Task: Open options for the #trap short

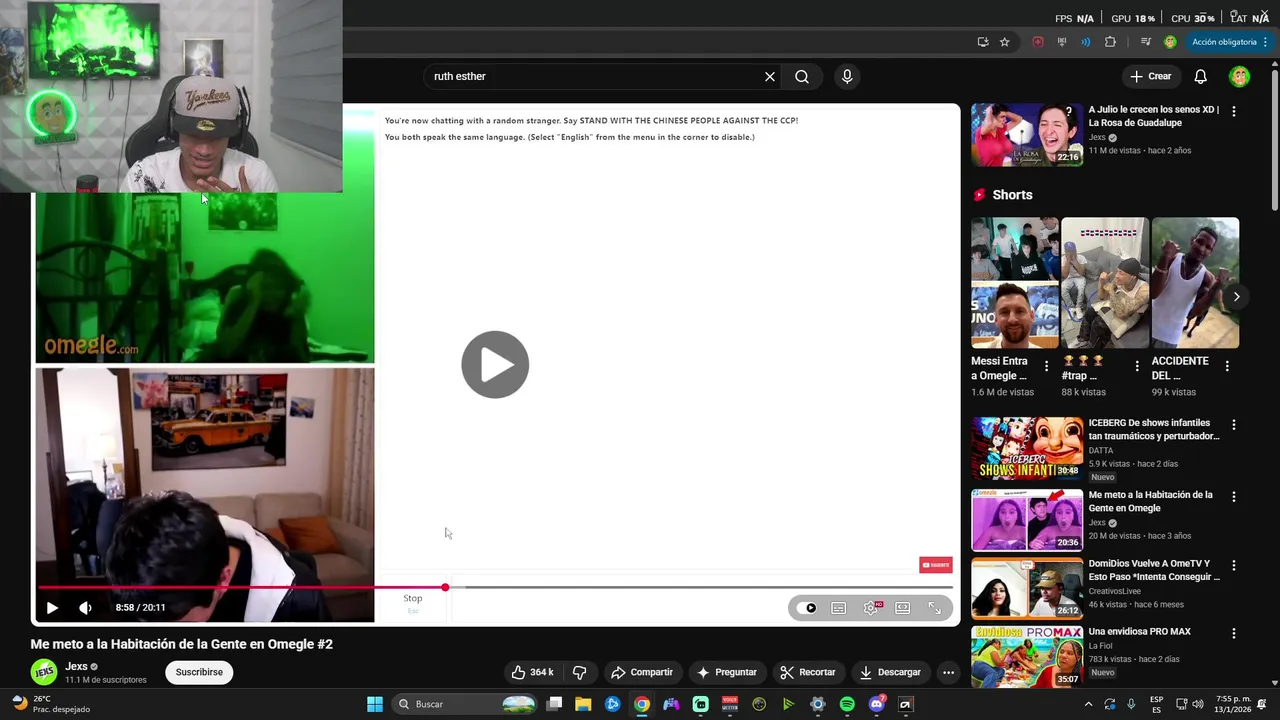Action: (1137, 366)
